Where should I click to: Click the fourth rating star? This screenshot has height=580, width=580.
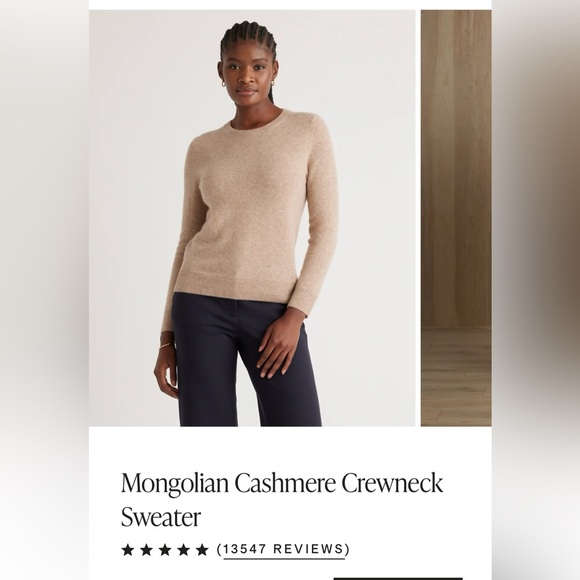pyautogui.click(x=183, y=550)
